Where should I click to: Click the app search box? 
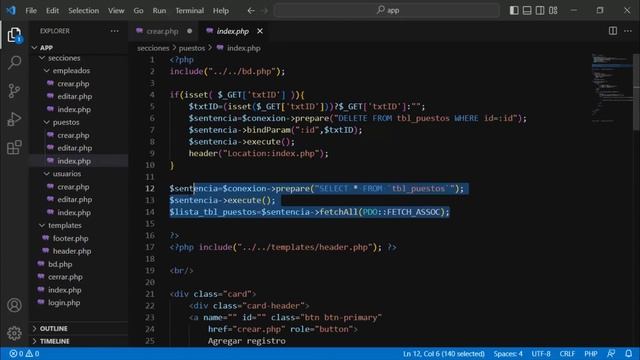pos(387,10)
